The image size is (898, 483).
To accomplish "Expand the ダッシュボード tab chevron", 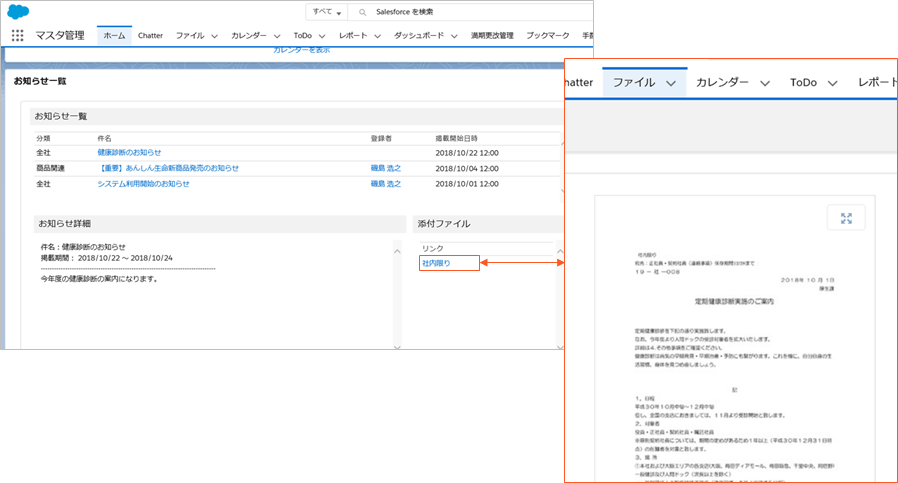I will (x=454, y=36).
